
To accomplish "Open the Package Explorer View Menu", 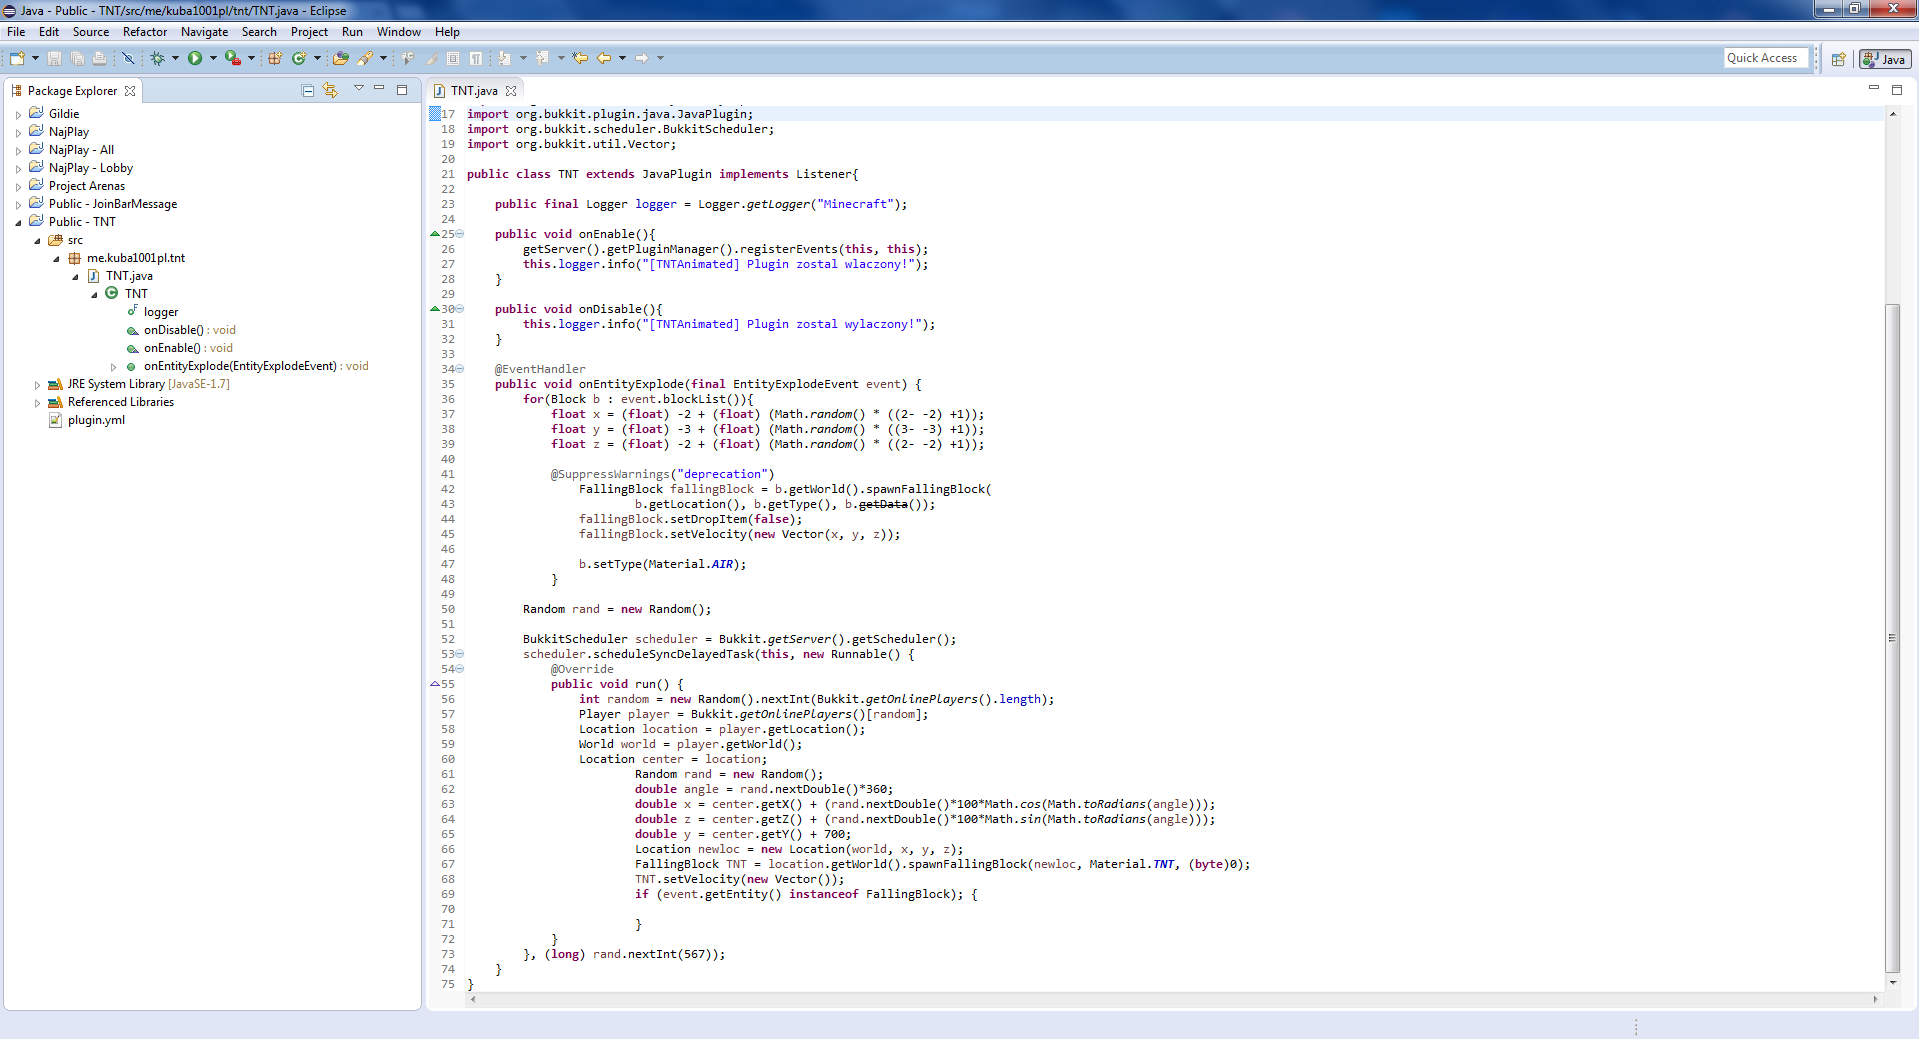I will point(359,89).
